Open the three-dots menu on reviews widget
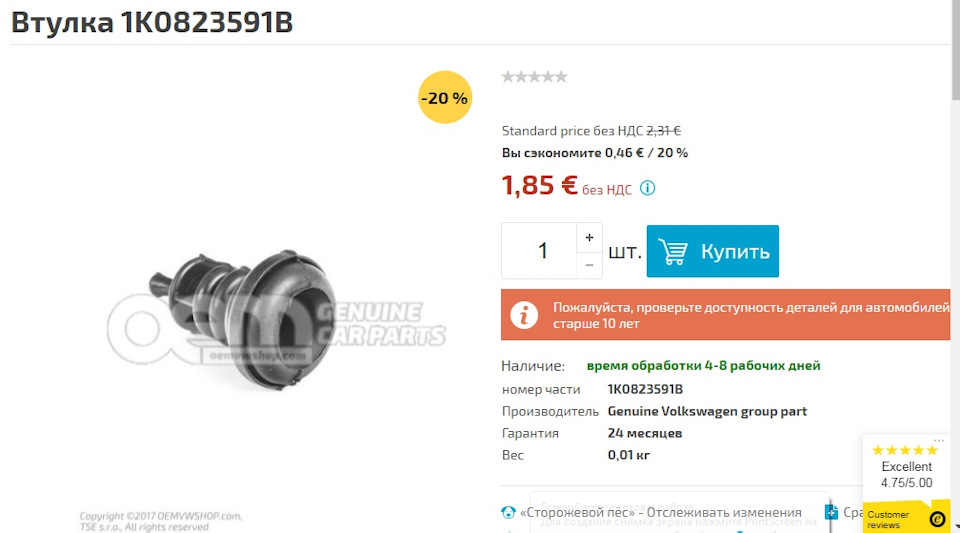Screen dimensions: 960x533 pos(939,440)
